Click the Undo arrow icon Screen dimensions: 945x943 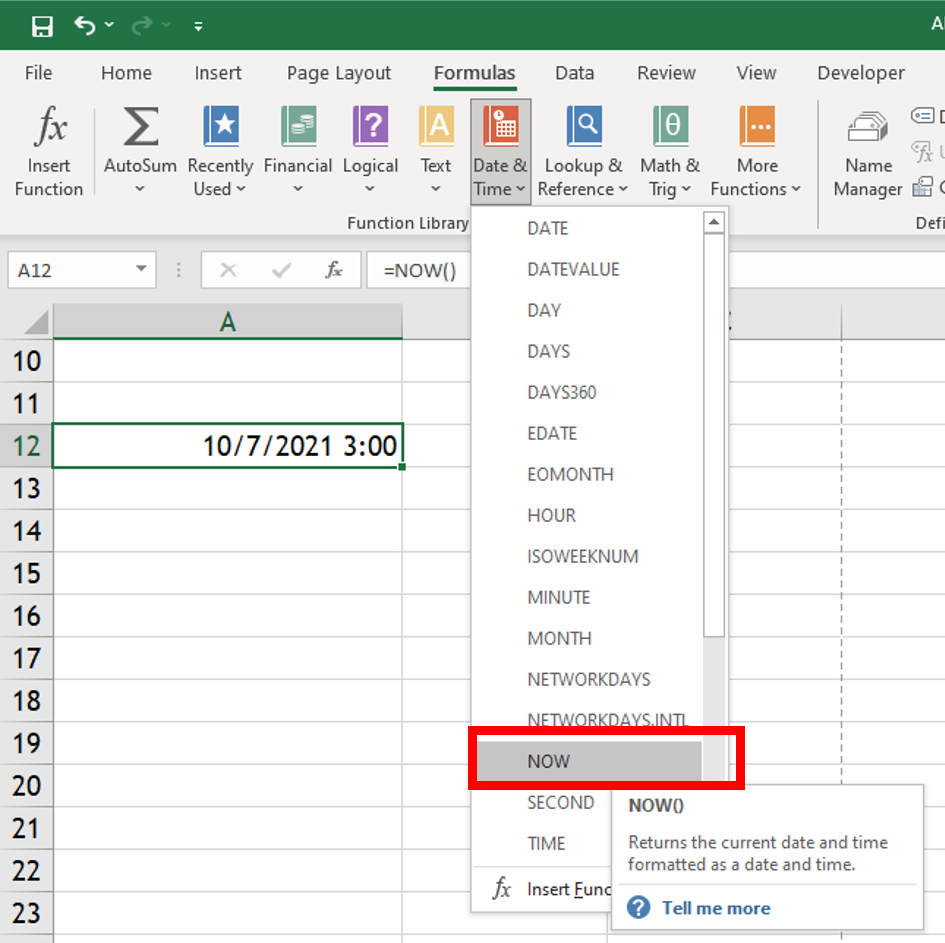[84, 25]
